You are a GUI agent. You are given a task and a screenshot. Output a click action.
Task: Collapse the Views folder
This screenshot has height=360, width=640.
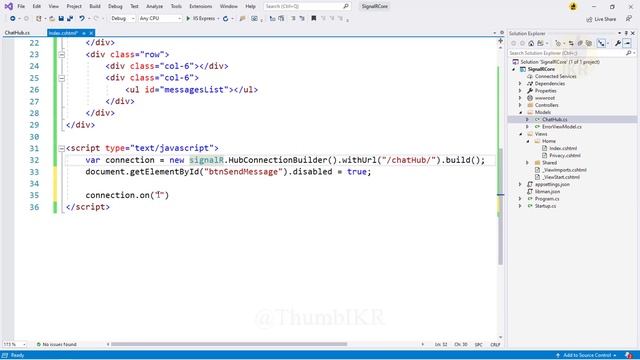pyautogui.click(x=520, y=134)
